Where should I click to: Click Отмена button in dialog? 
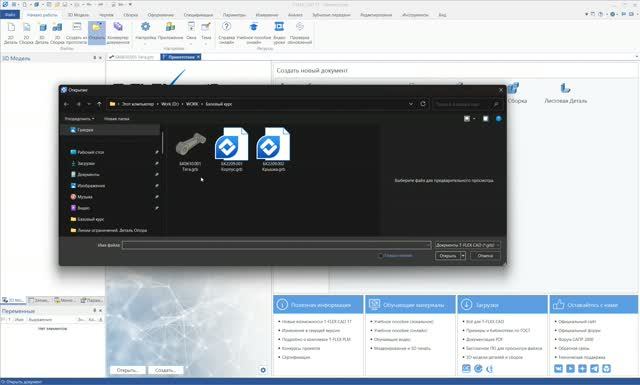[x=485, y=256]
